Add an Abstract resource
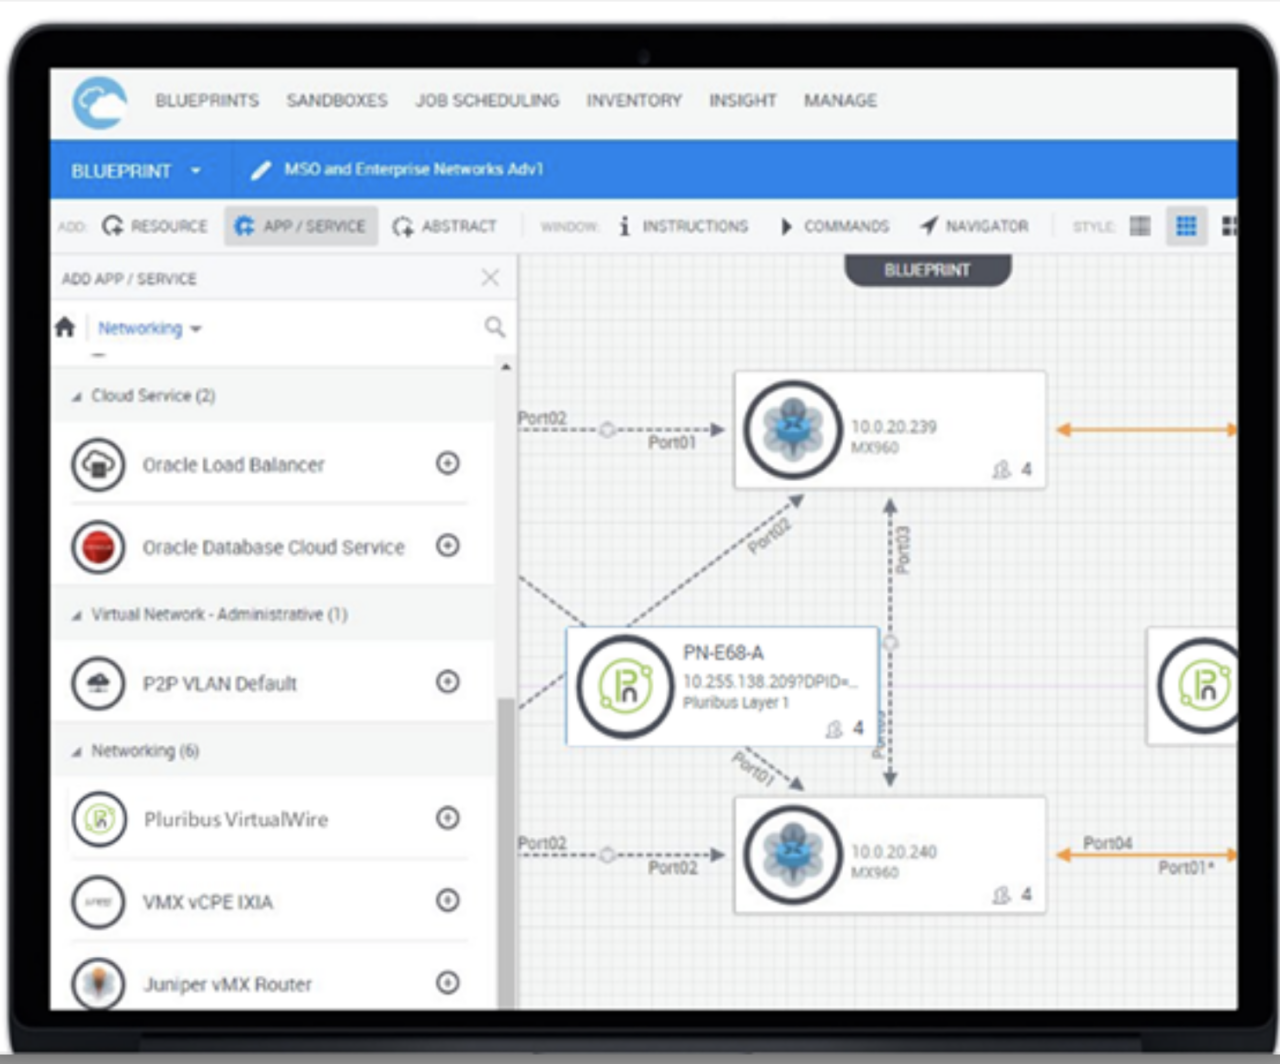The width and height of the screenshot is (1280, 1064). (x=444, y=226)
